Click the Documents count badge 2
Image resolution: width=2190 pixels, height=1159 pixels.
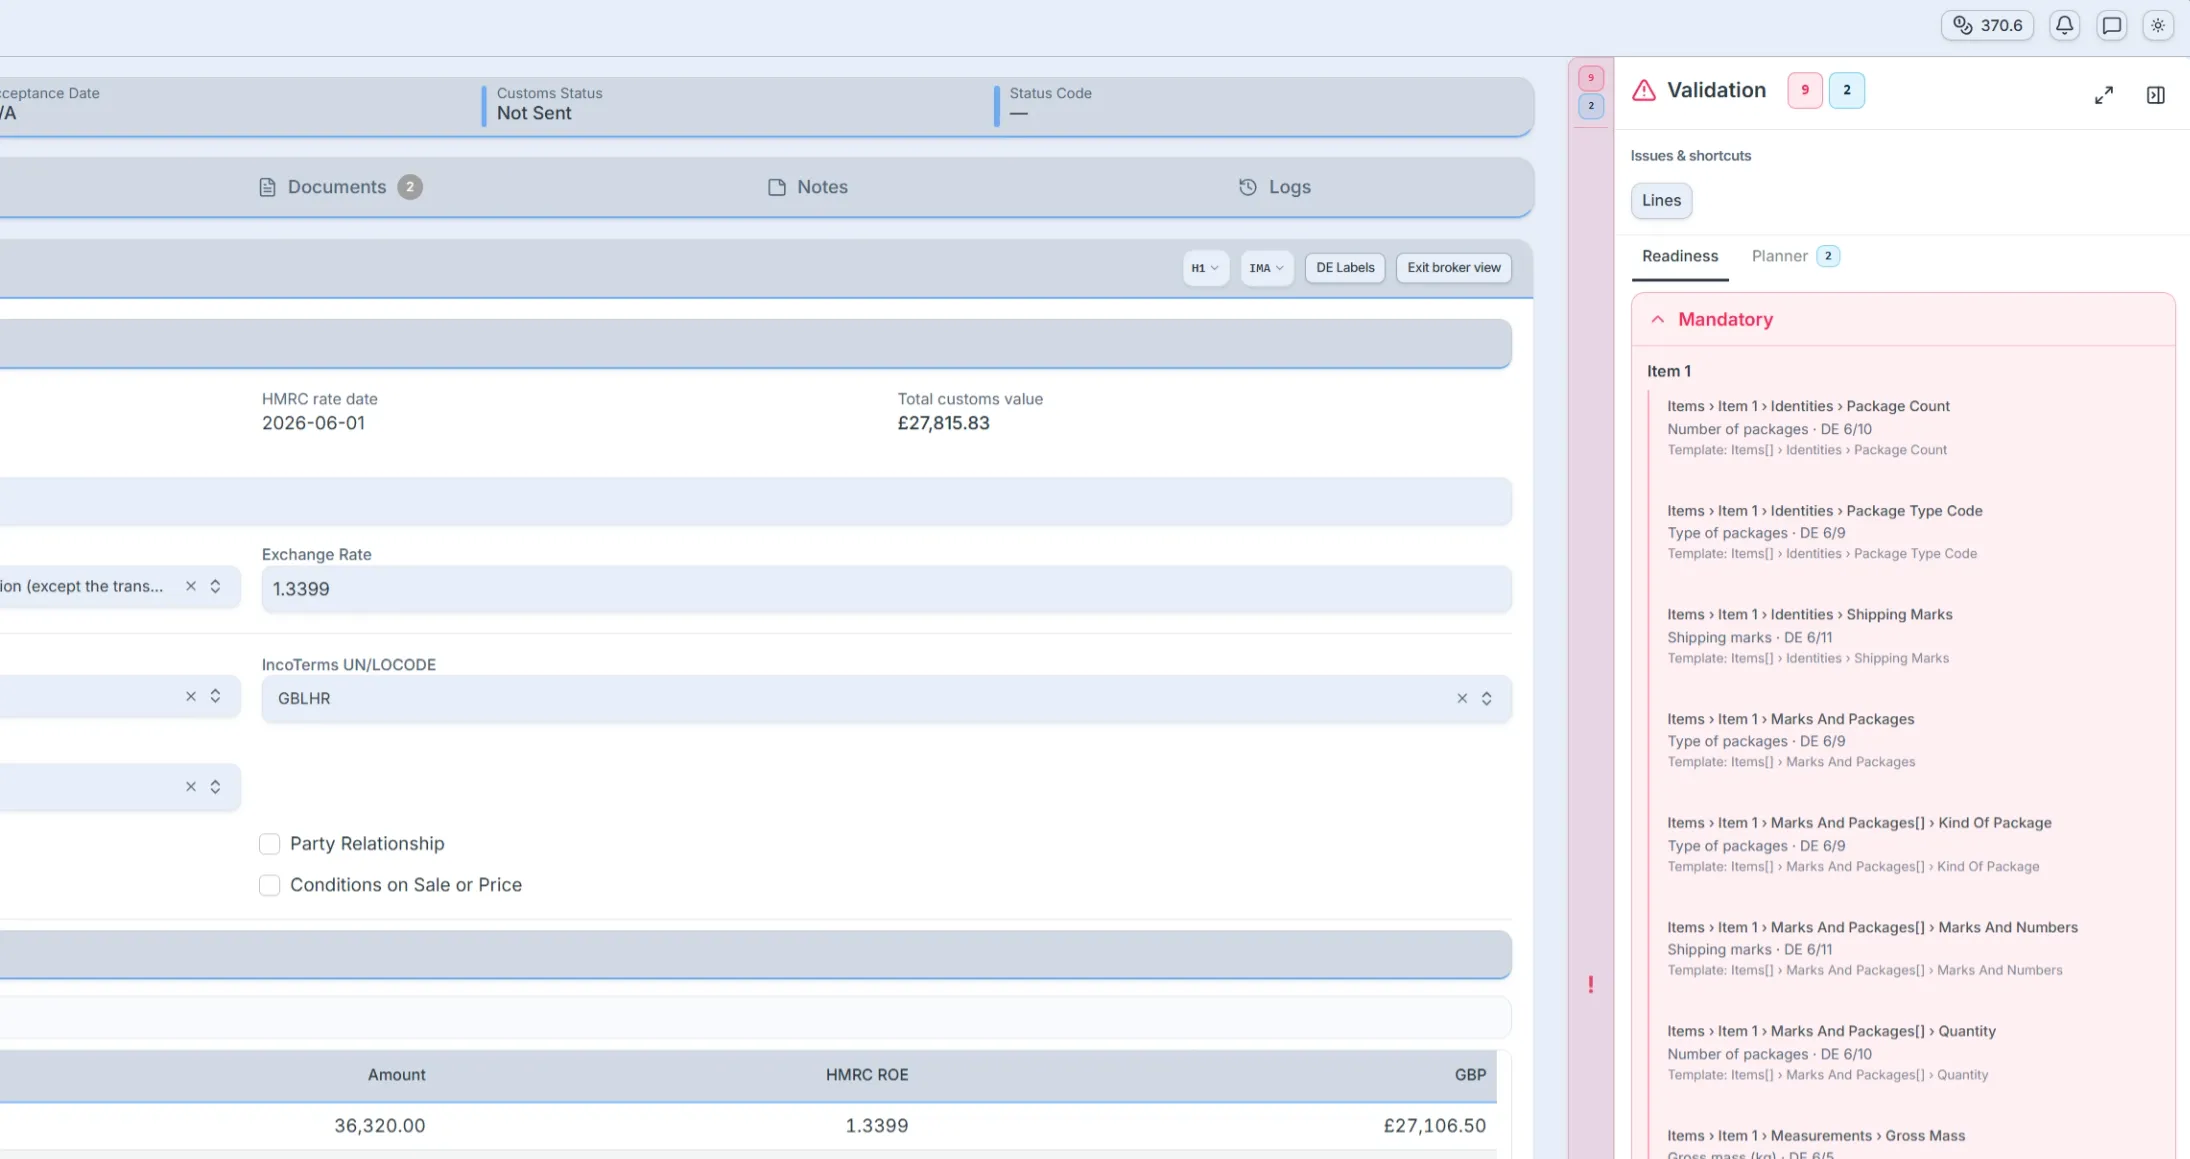tap(410, 187)
